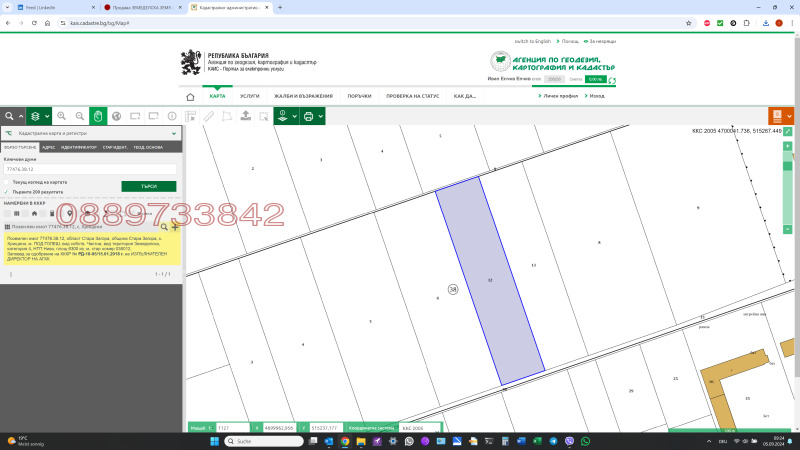Expand the orange panel dropdown at right

(x=790, y=116)
